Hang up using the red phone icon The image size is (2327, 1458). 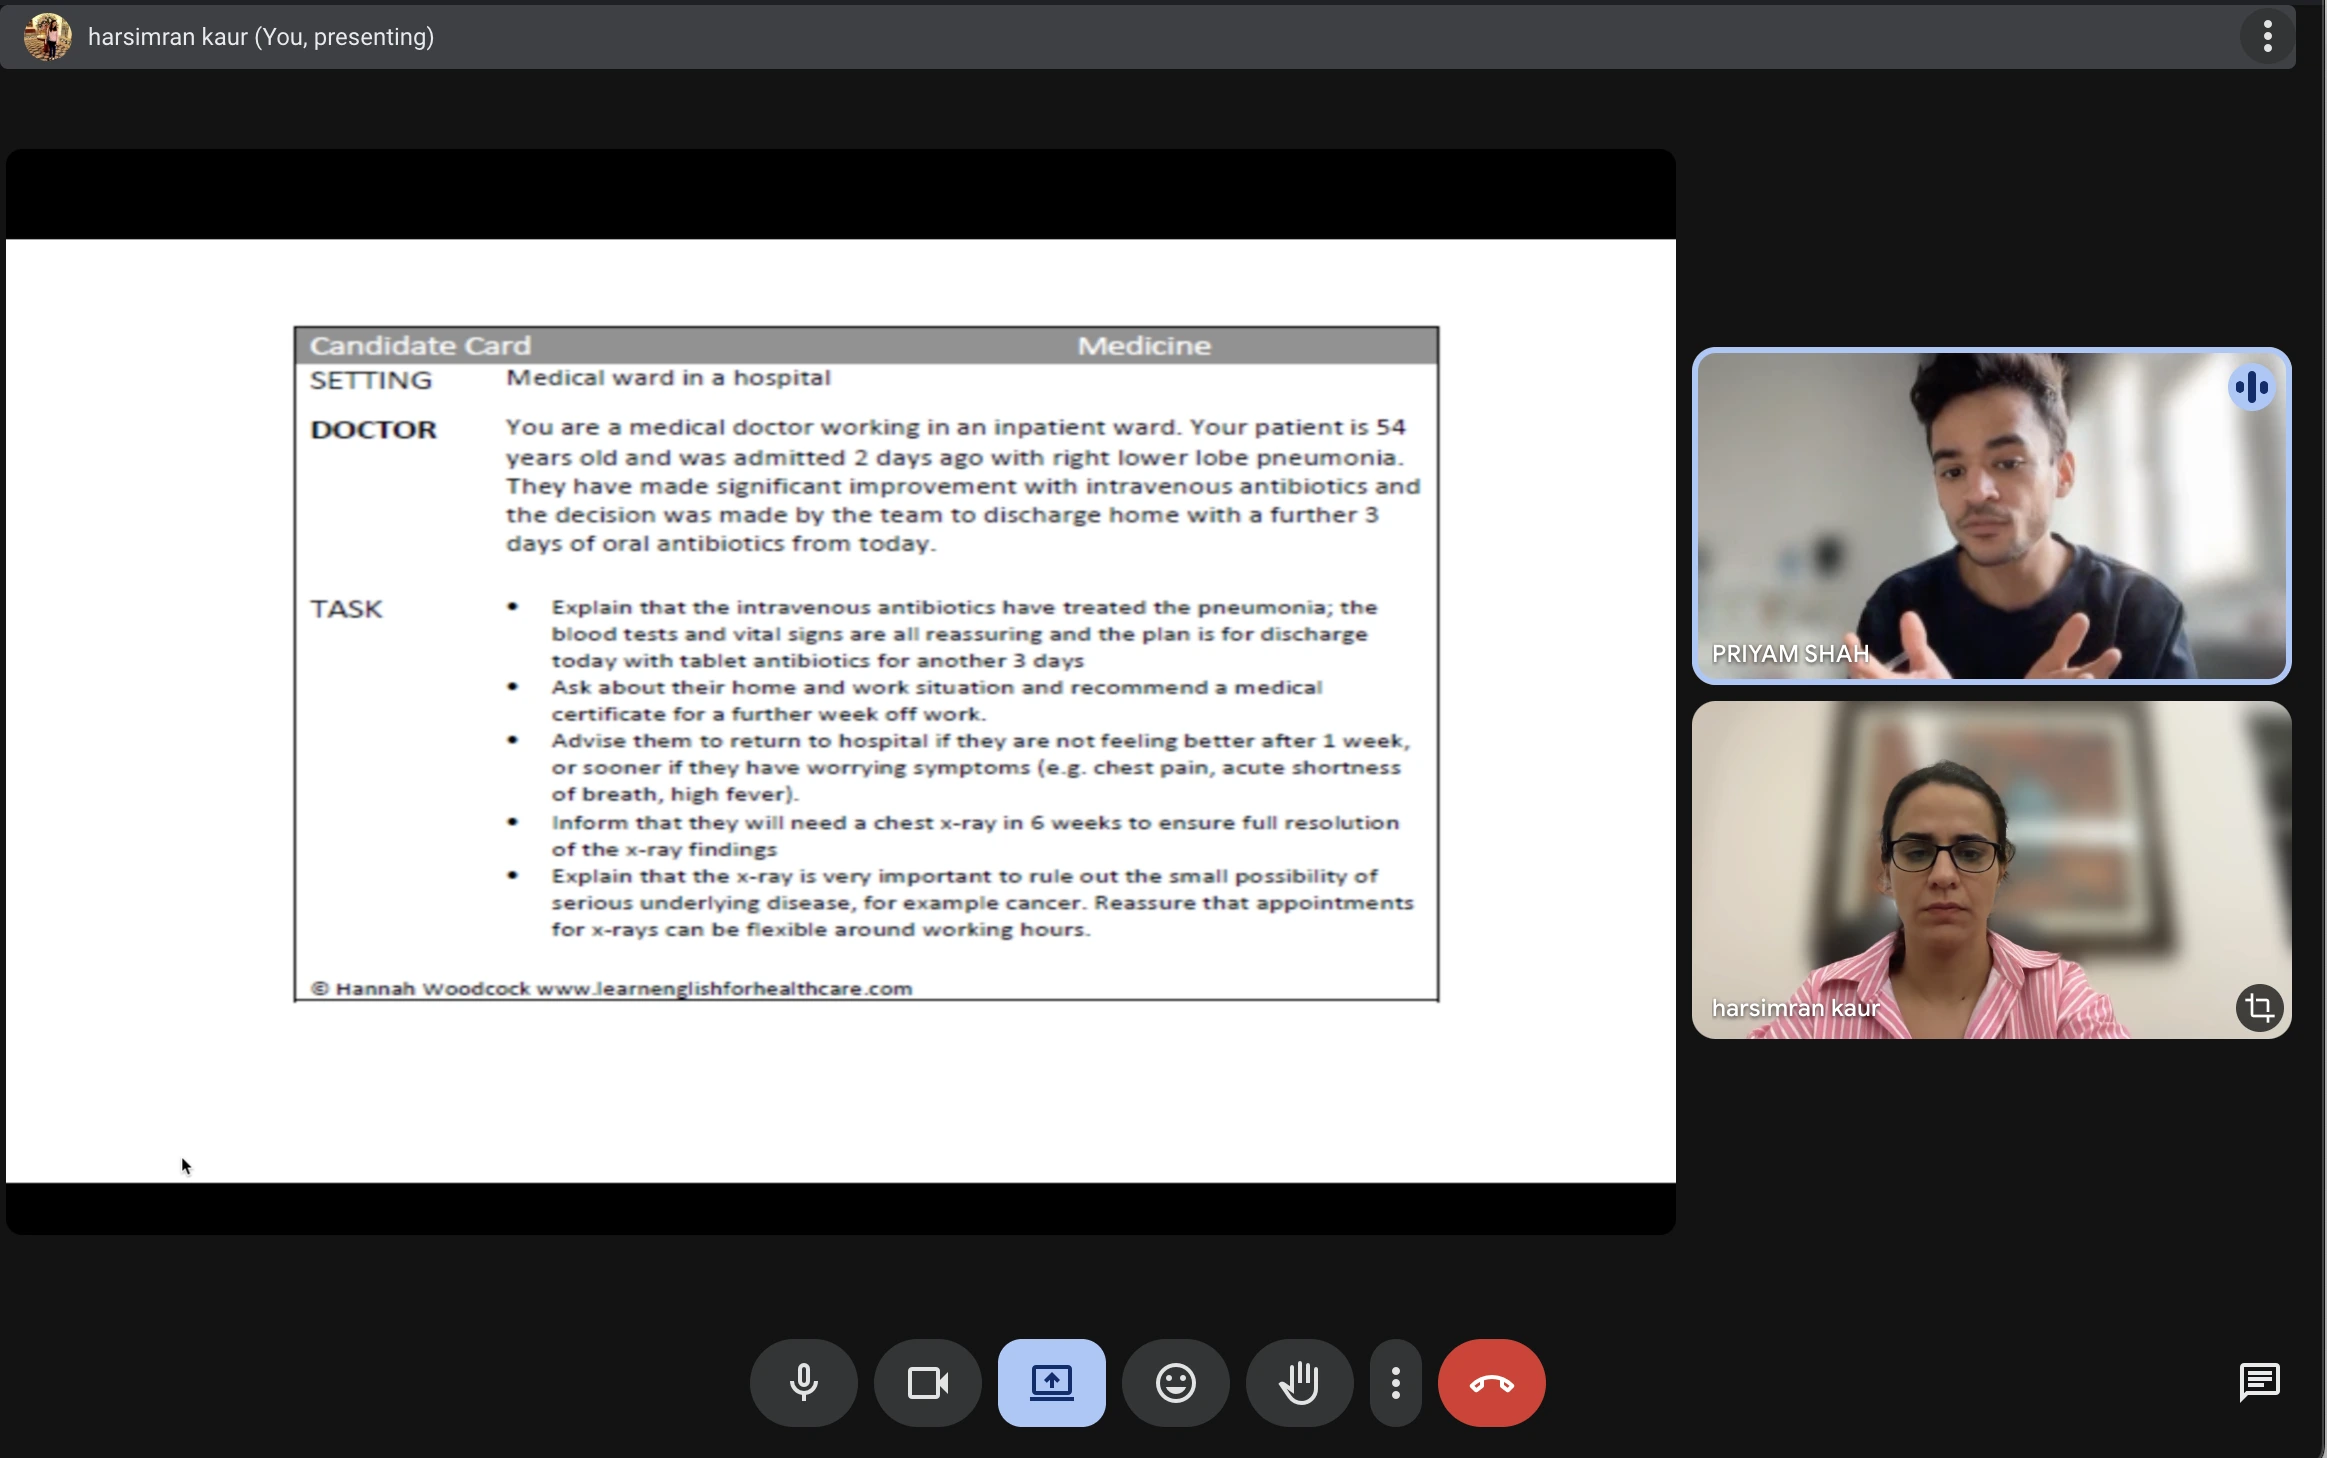click(x=1491, y=1383)
